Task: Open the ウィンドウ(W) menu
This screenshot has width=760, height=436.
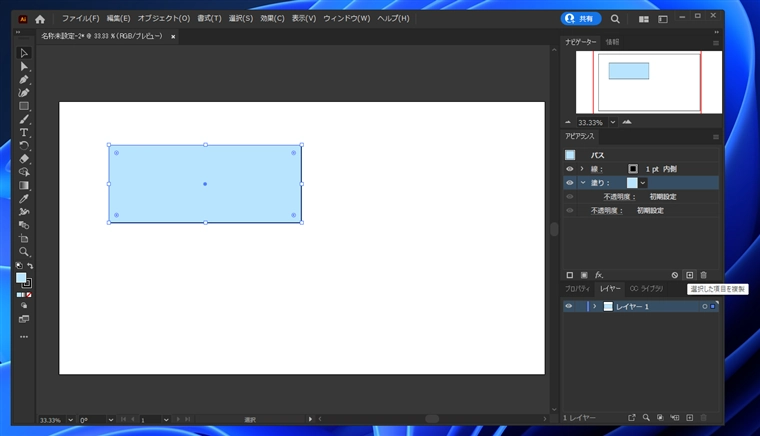Action: click(x=347, y=18)
